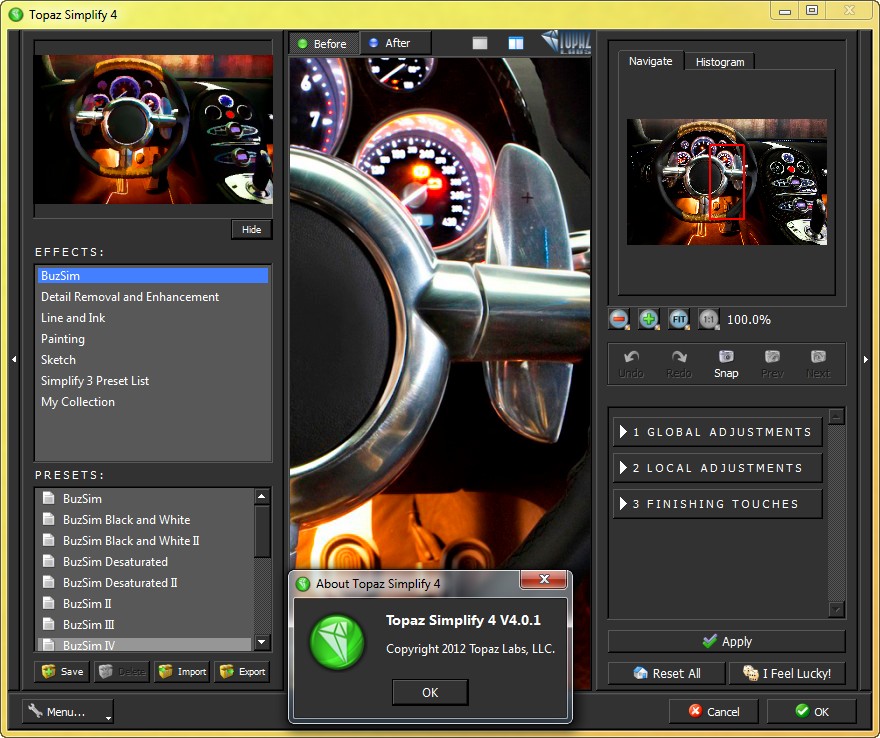This screenshot has width=880, height=738.
Task: Save the current preset
Action: tap(63, 671)
